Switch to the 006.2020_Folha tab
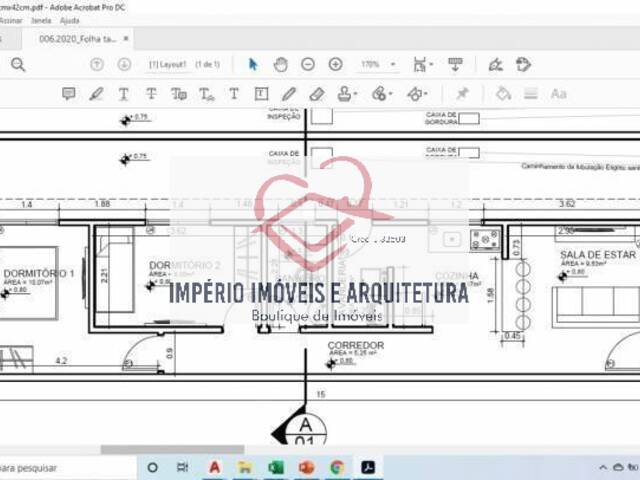 [x=78, y=39]
